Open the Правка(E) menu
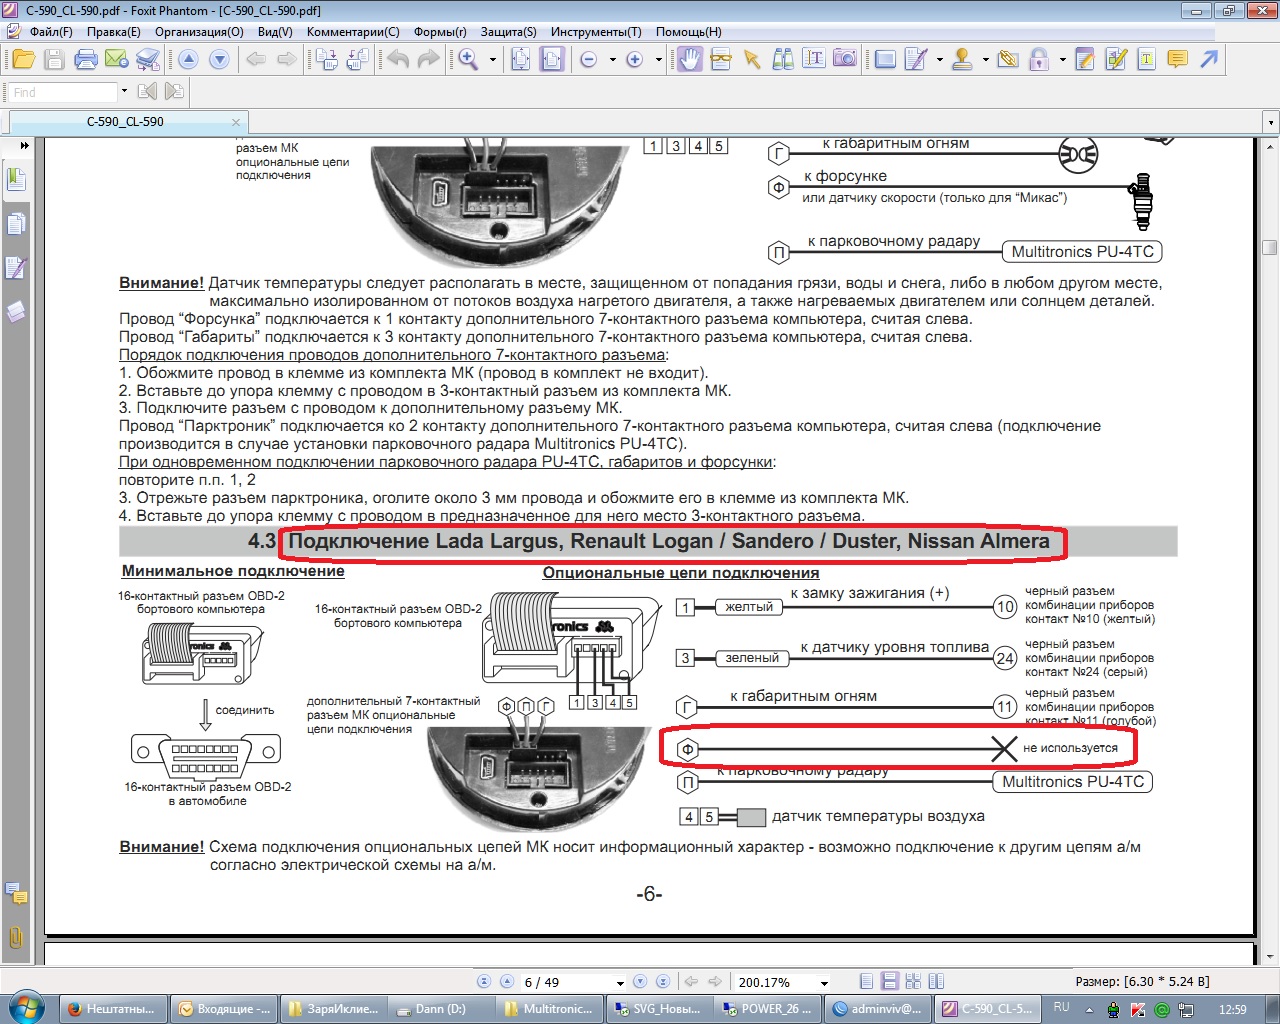Image resolution: width=1280 pixels, height=1024 pixels. pos(113,32)
